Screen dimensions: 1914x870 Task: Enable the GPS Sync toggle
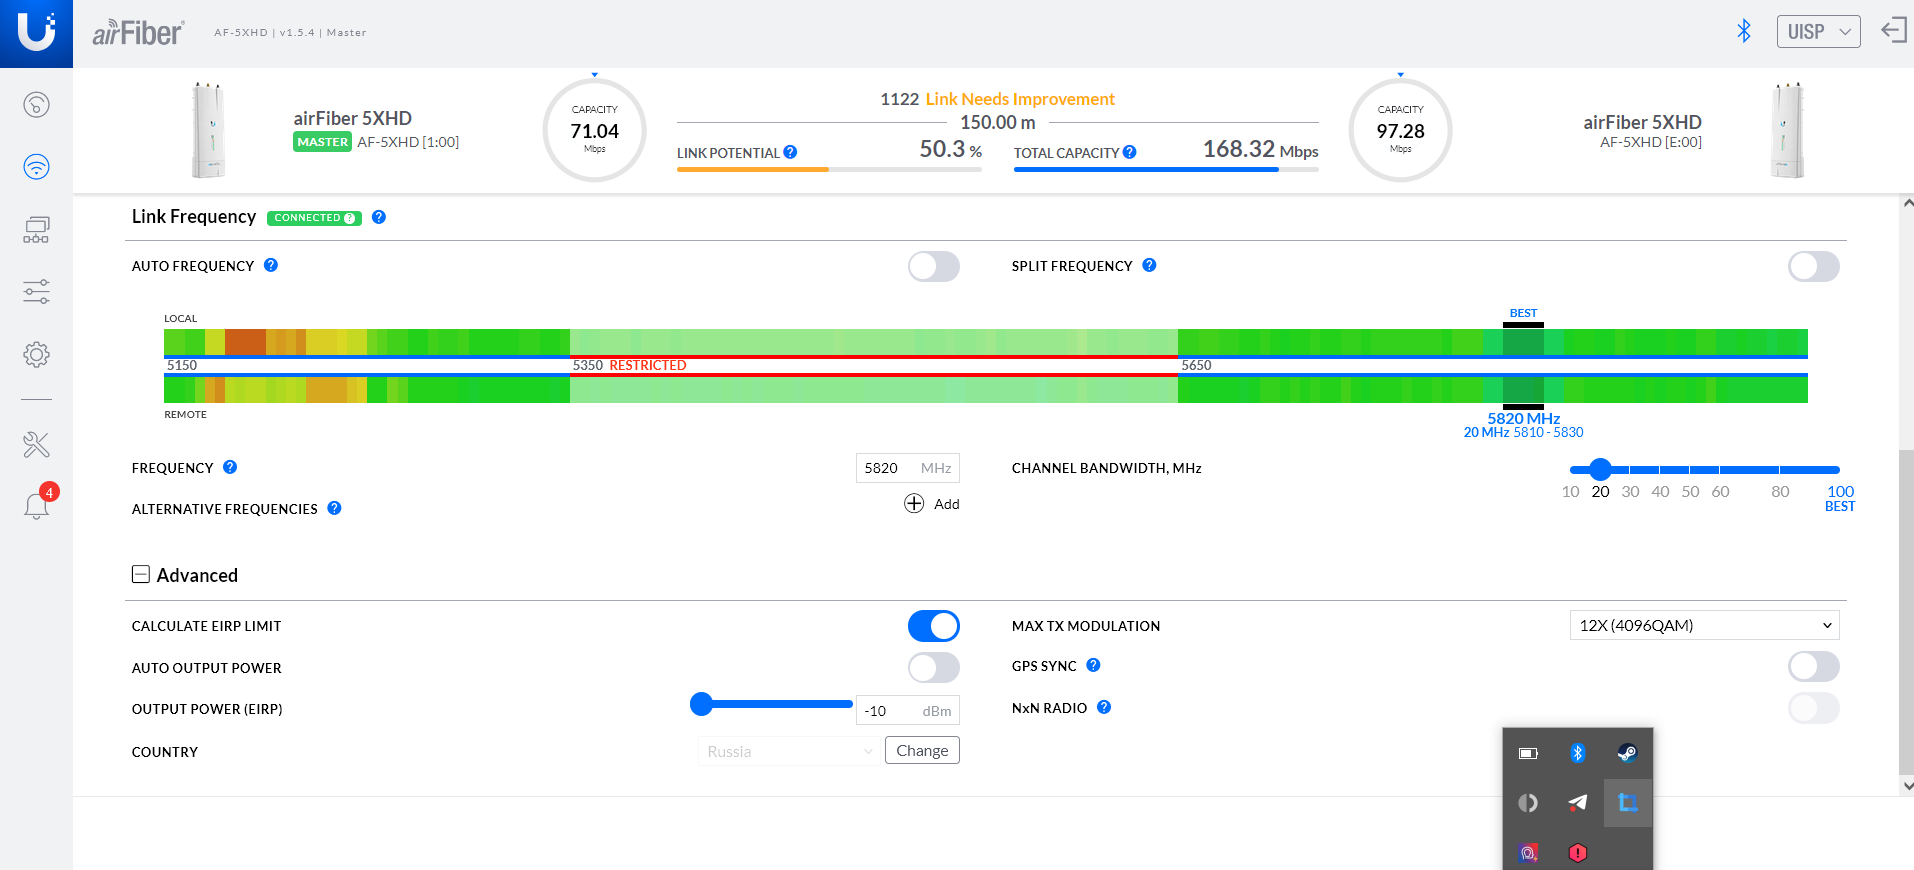click(1814, 666)
